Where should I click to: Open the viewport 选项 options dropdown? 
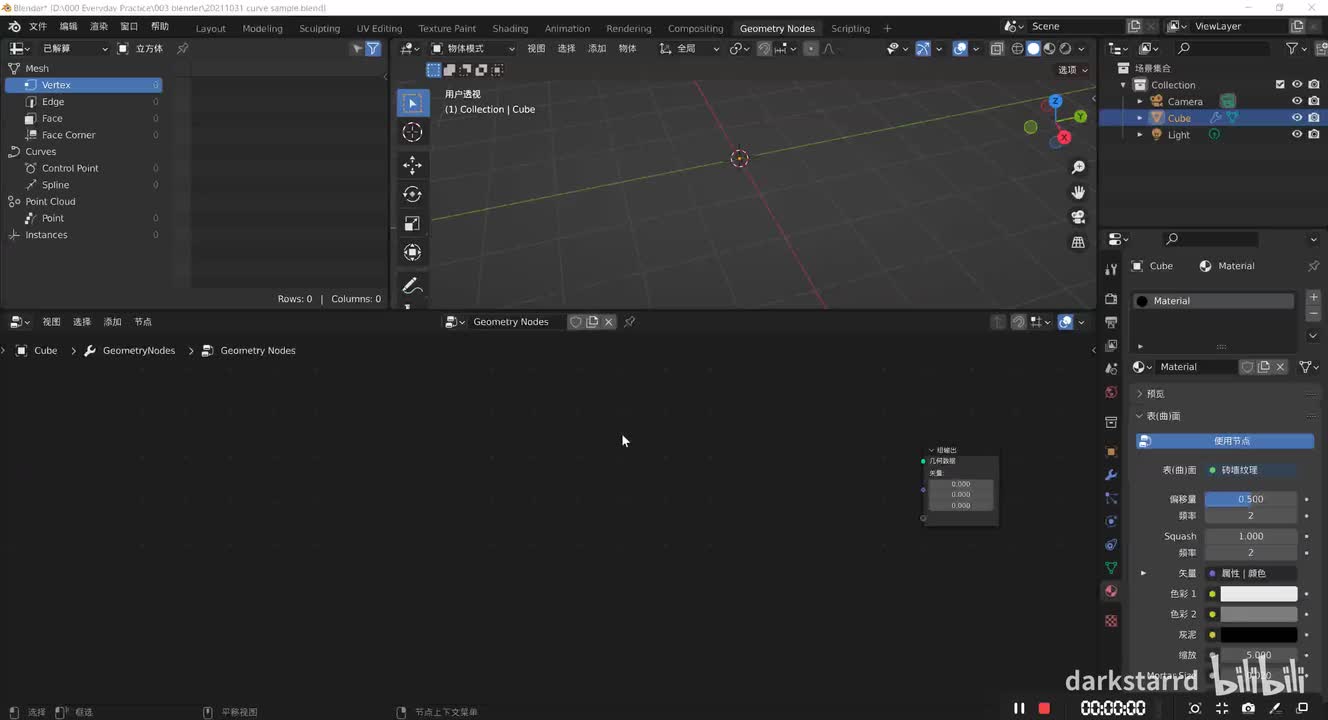click(1073, 70)
